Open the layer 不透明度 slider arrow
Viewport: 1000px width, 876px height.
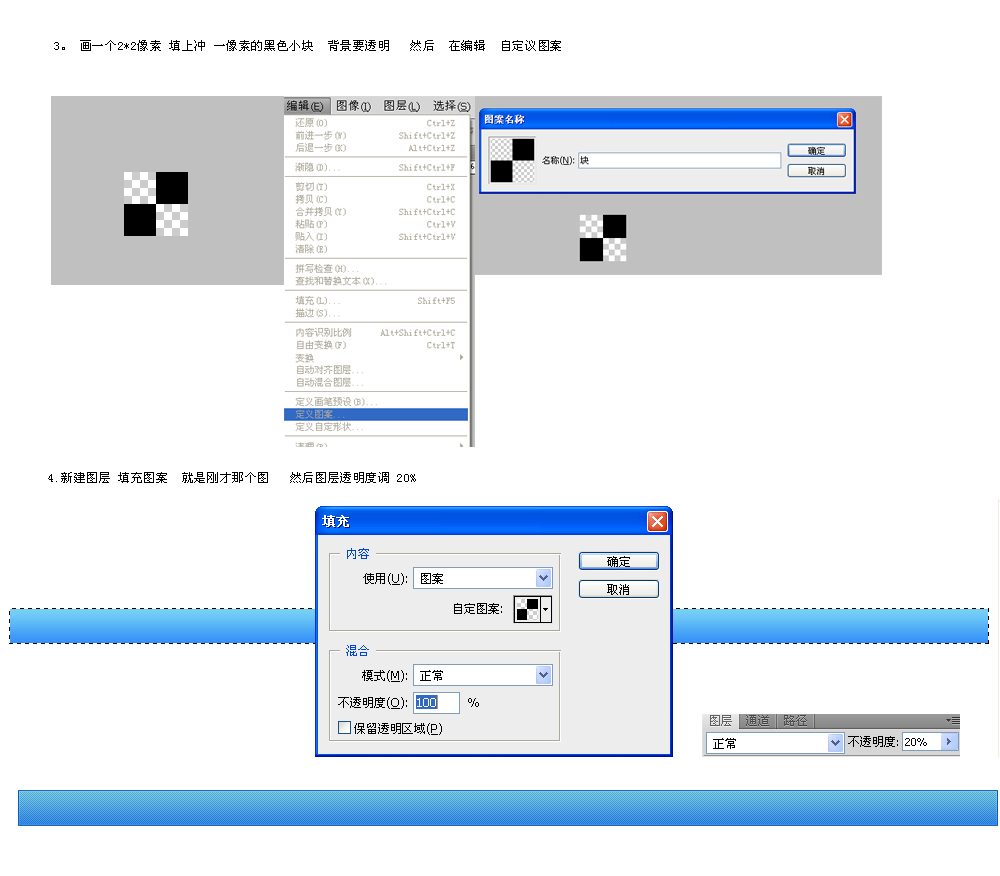coord(948,742)
